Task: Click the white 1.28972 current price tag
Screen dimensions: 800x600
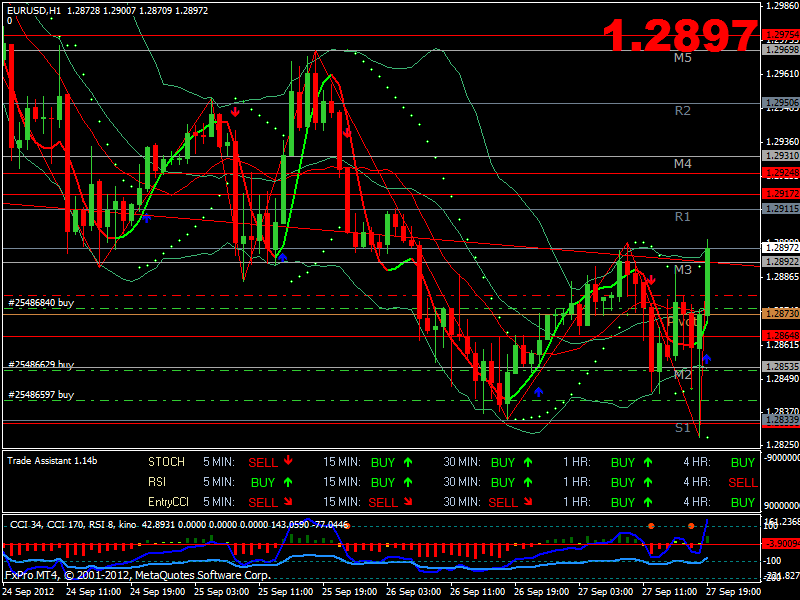Action: pos(781,248)
